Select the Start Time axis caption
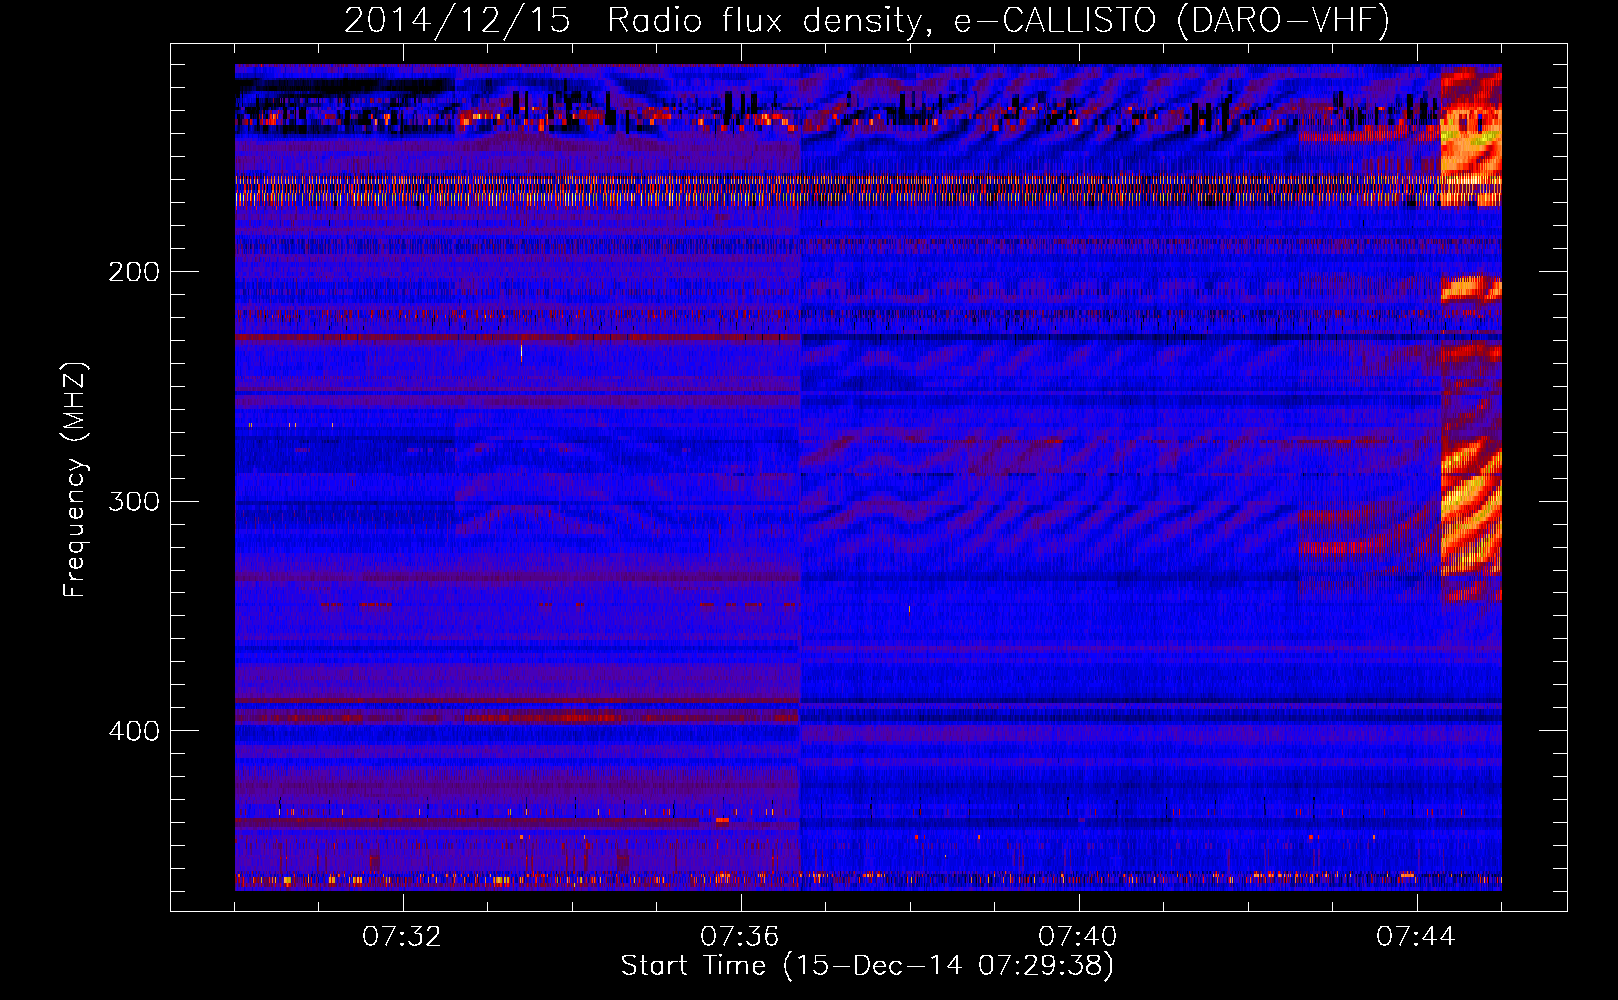 pyautogui.click(x=867, y=966)
